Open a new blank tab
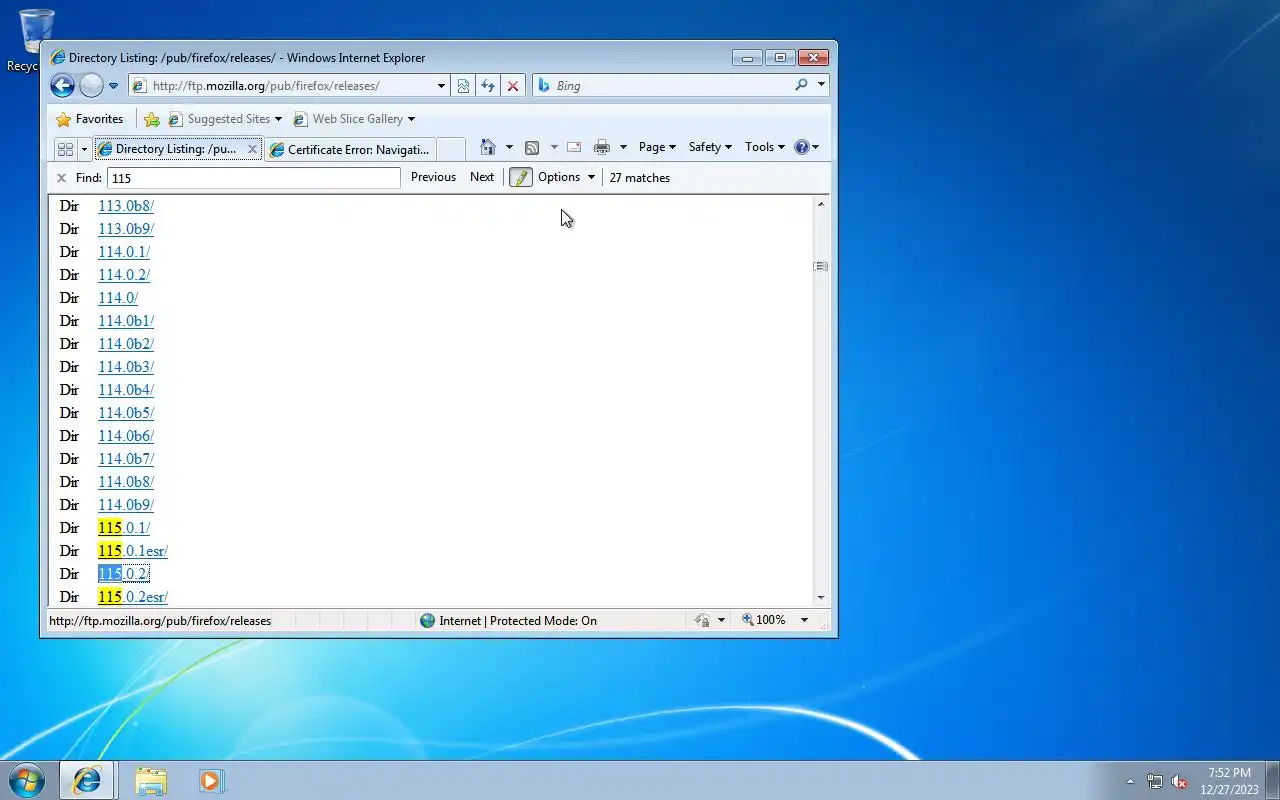Viewport: 1280px width, 800px height. coord(451,149)
